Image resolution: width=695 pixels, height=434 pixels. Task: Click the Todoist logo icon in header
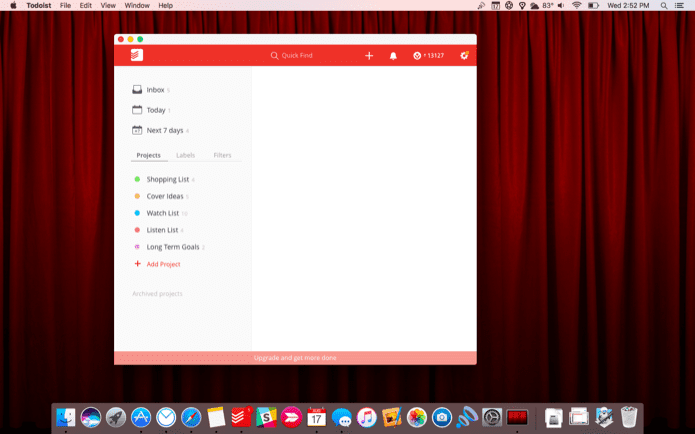(x=137, y=55)
